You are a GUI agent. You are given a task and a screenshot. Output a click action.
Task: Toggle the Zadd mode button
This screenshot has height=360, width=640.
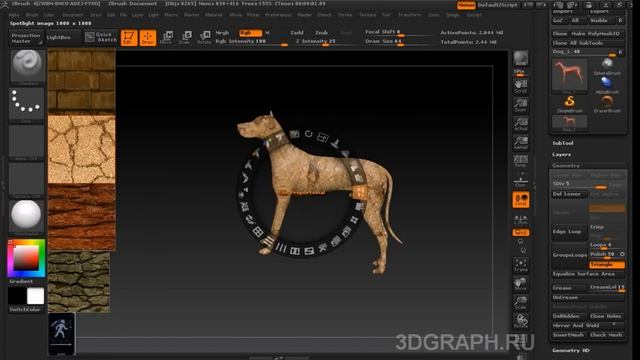tap(297, 33)
